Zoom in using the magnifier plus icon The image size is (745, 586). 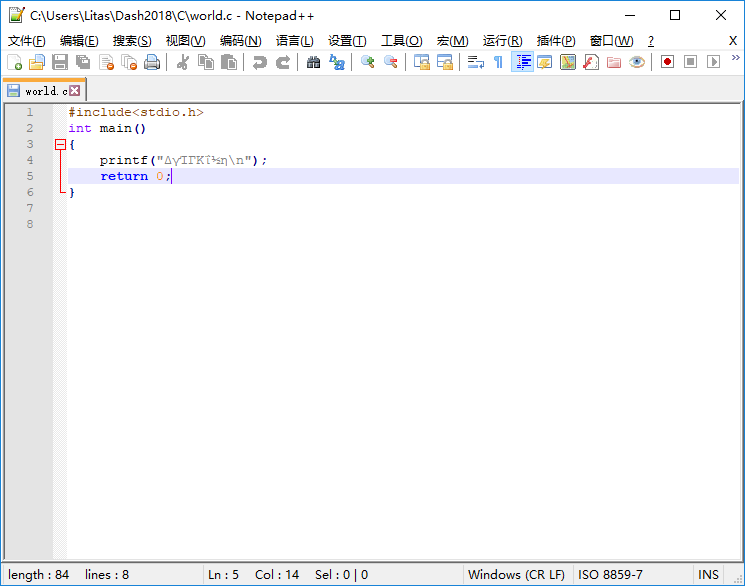click(367, 62)
